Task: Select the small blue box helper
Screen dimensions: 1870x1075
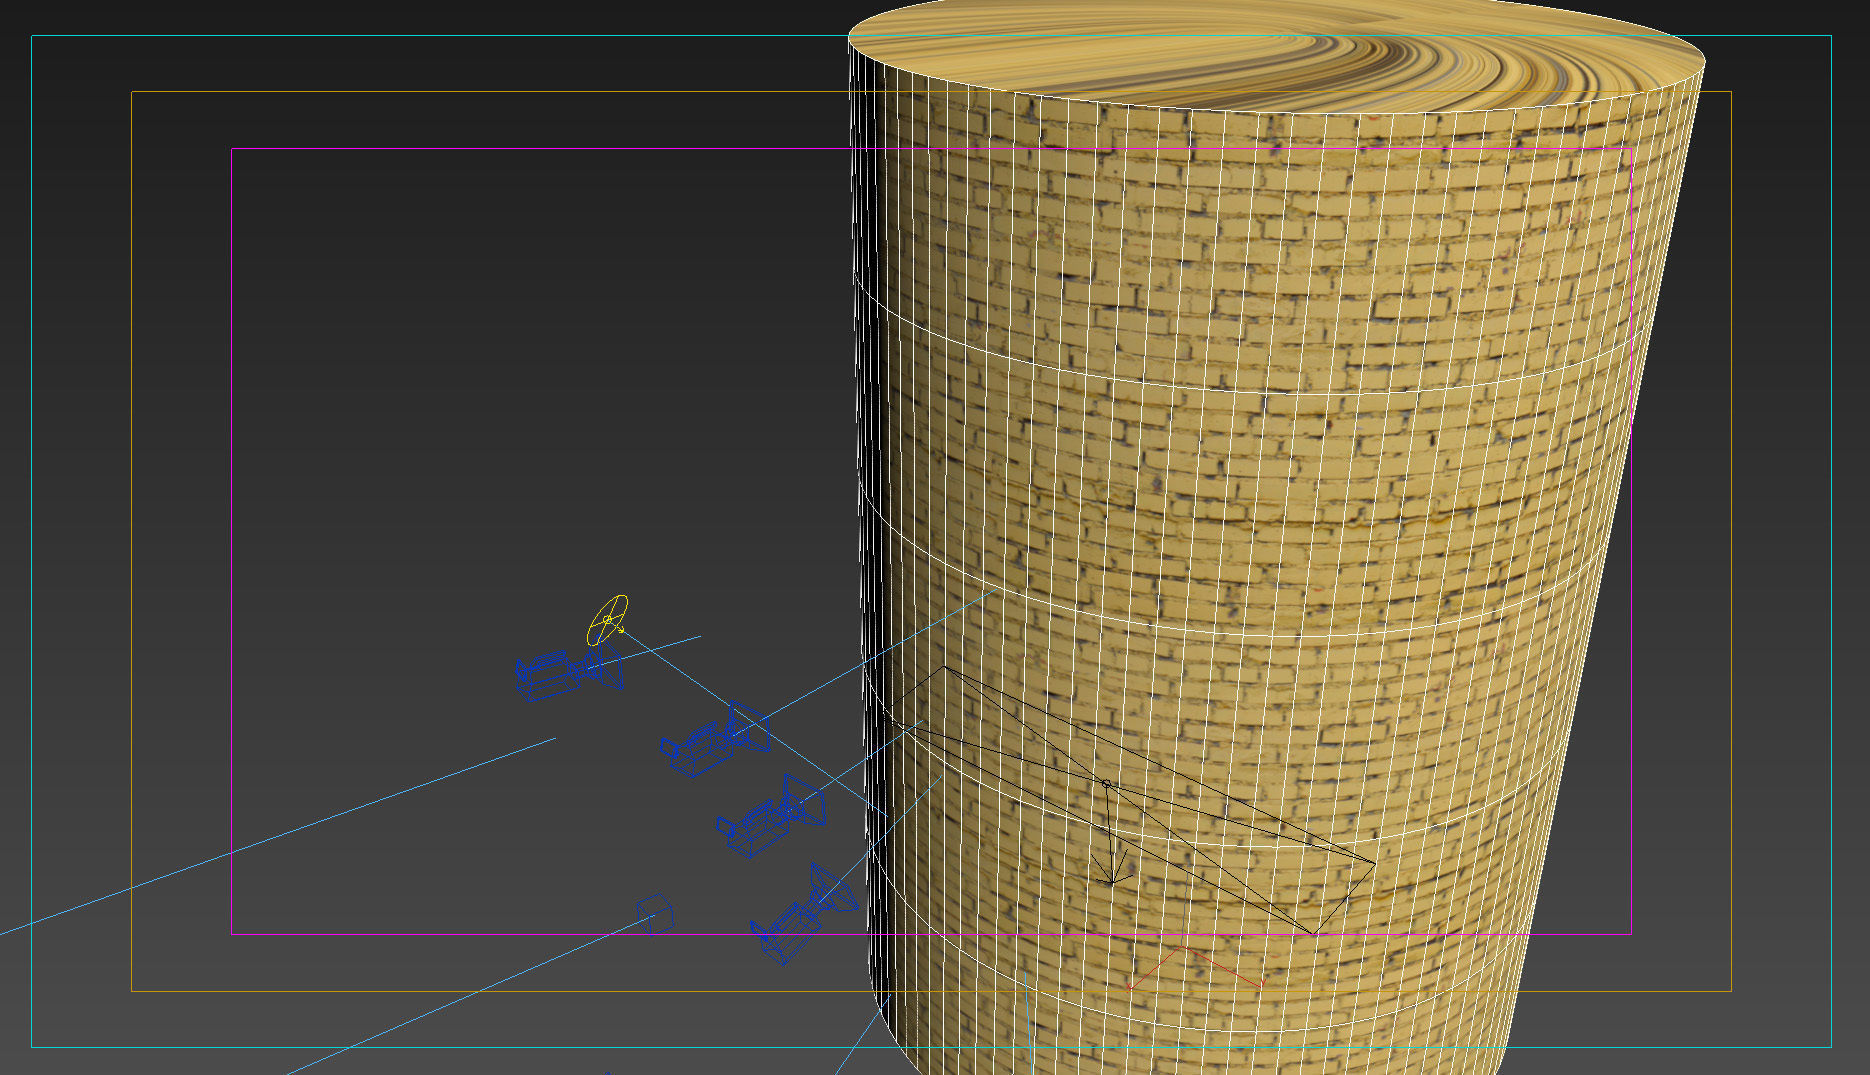Action: pyautogui.click(x=655, y=913)
